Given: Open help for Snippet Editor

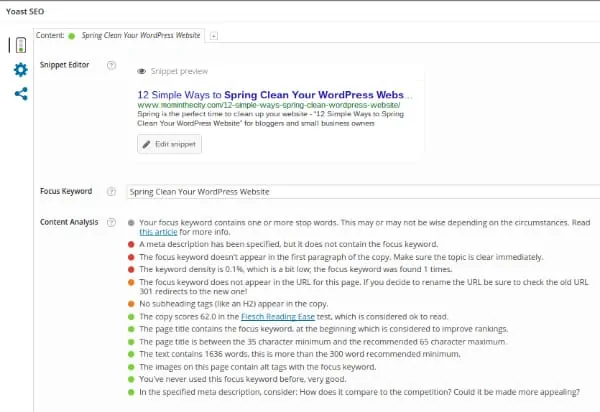Looking at the screenshot, I should [111, 65].
